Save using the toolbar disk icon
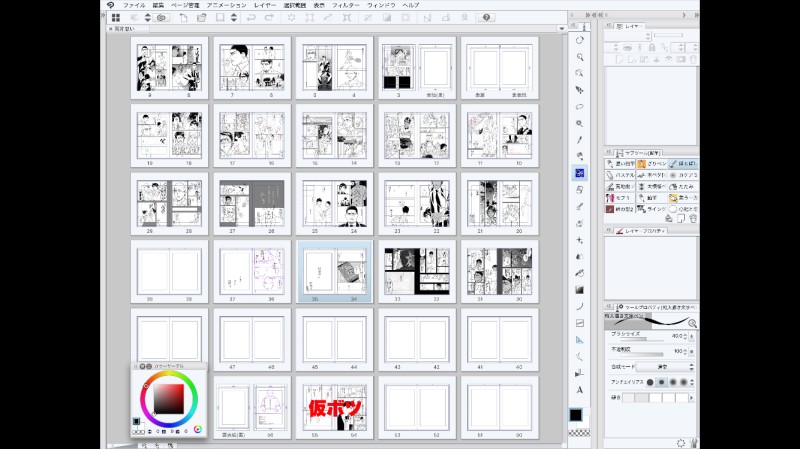800x449 pixels. click(x=220, y=17)
